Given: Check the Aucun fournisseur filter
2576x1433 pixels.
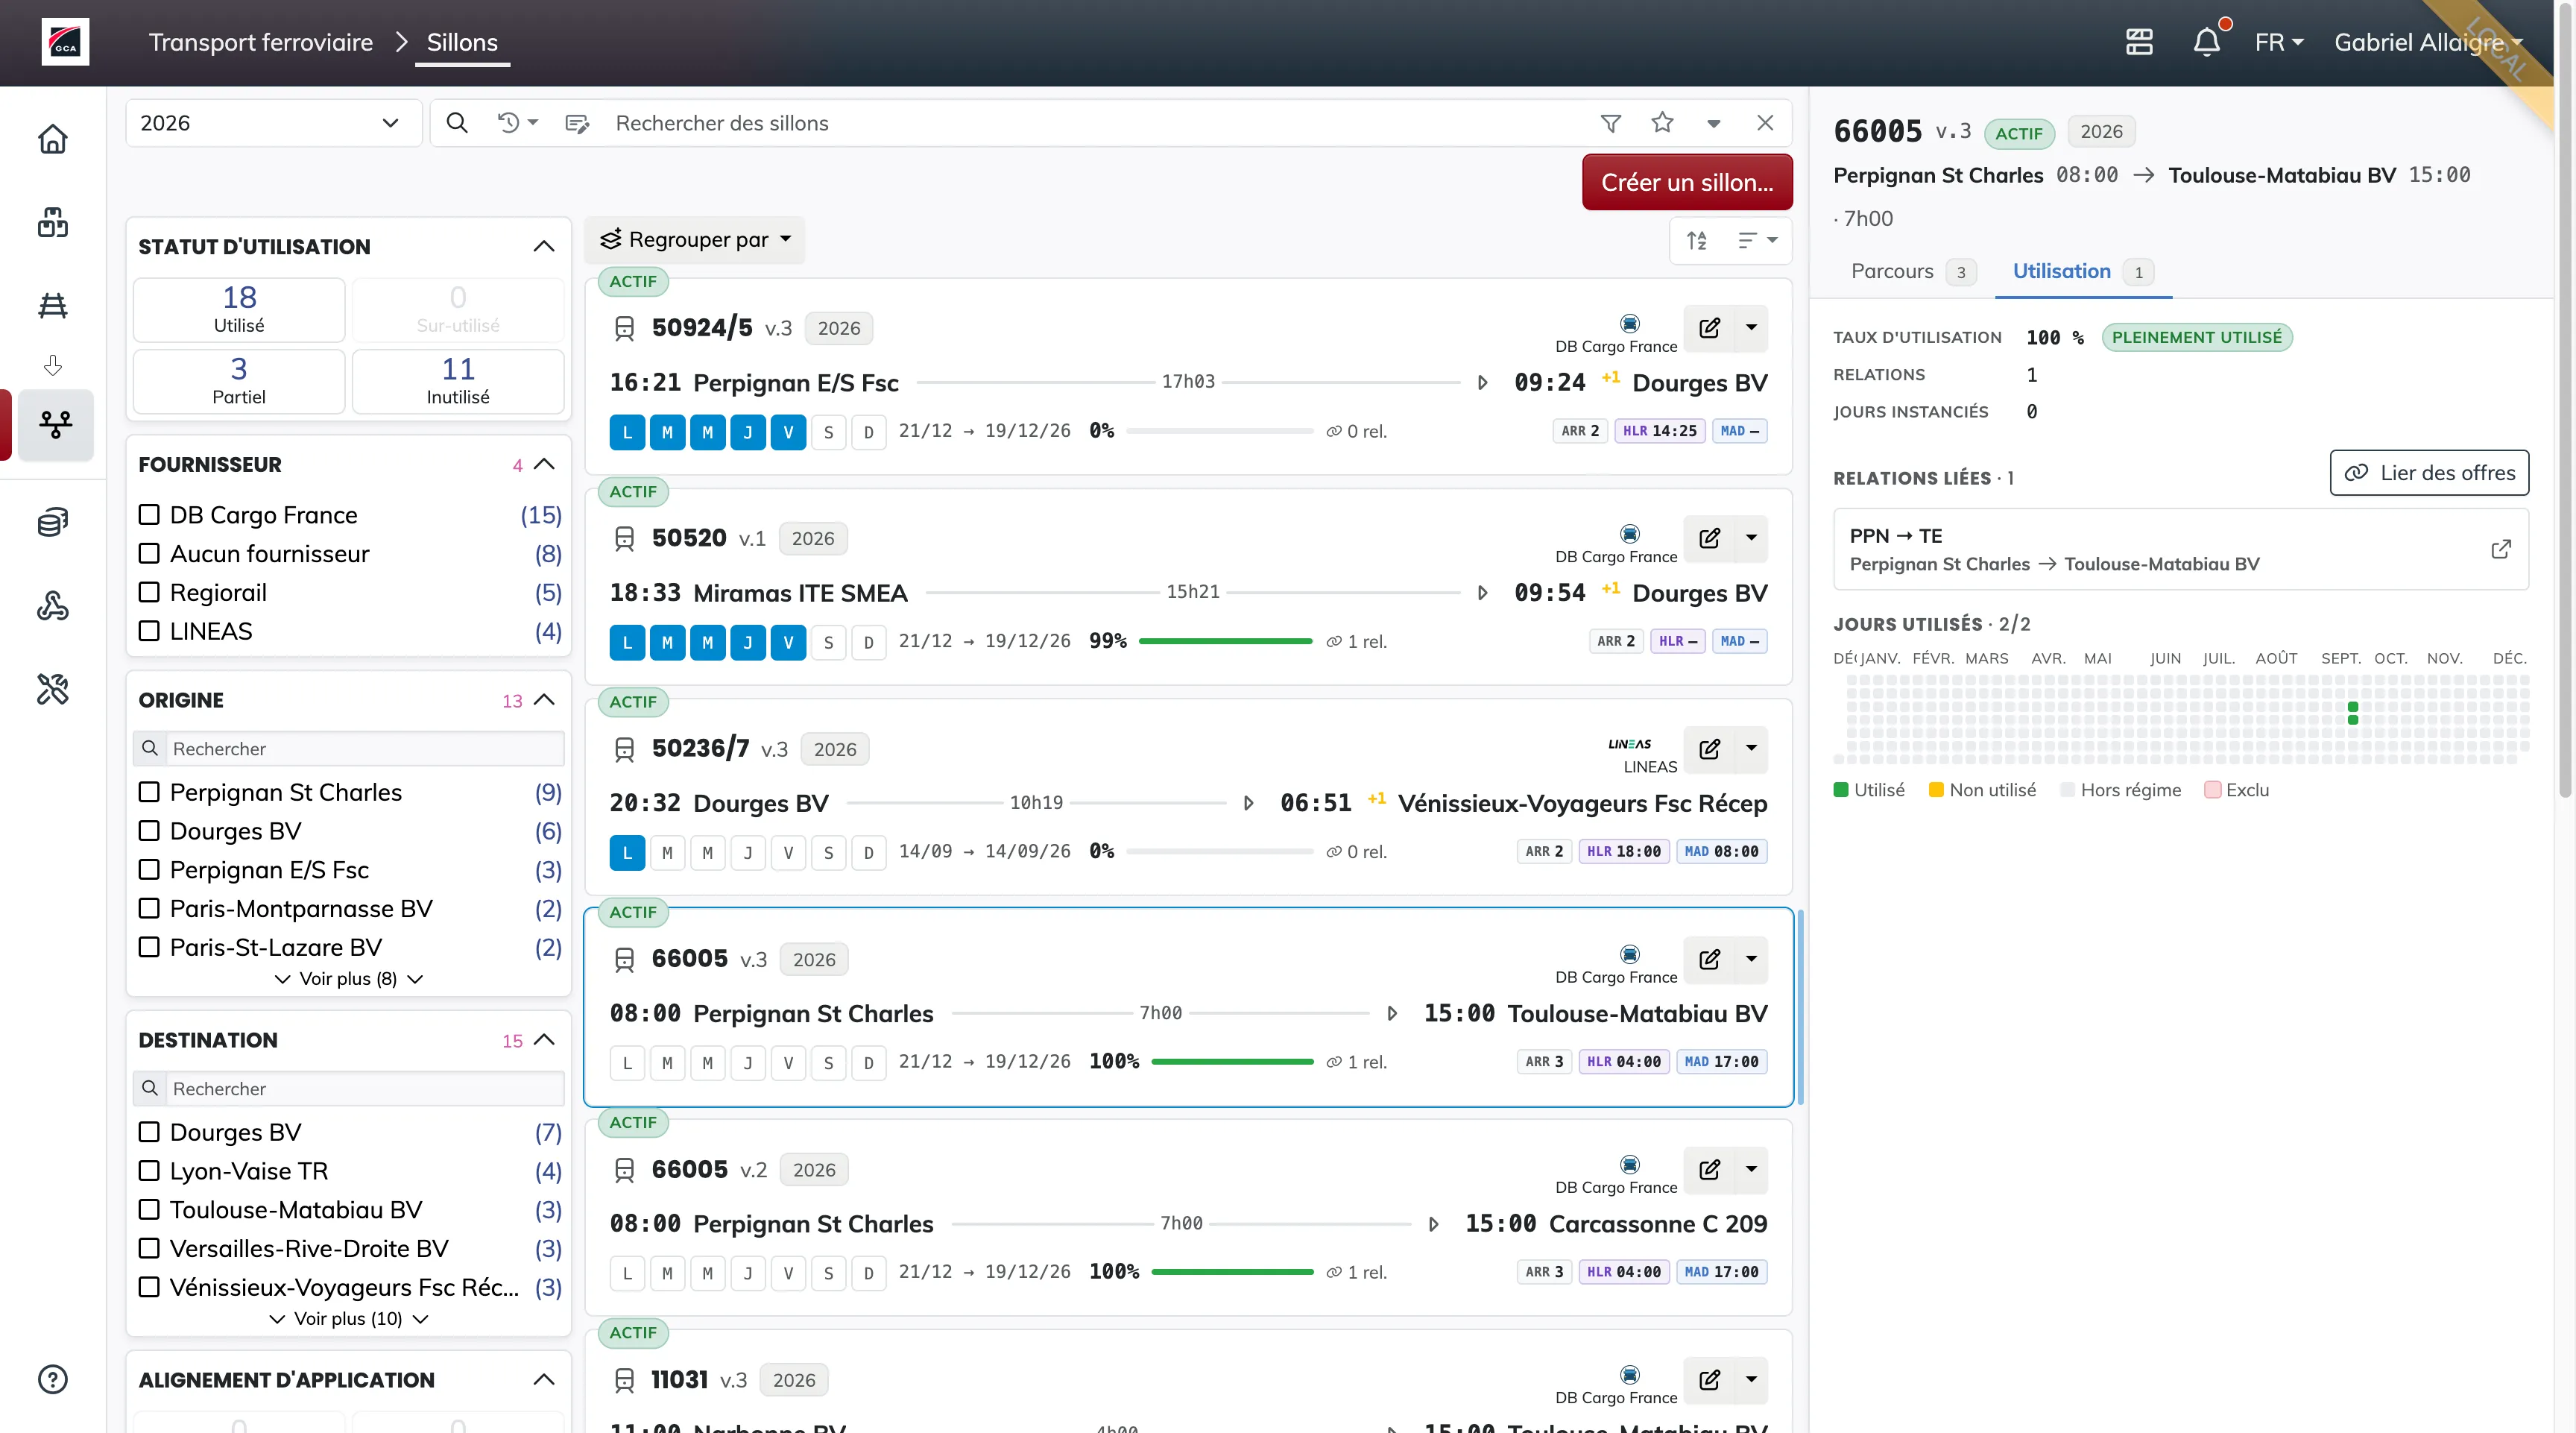Looking at the screenshot, I should point(149,553).
